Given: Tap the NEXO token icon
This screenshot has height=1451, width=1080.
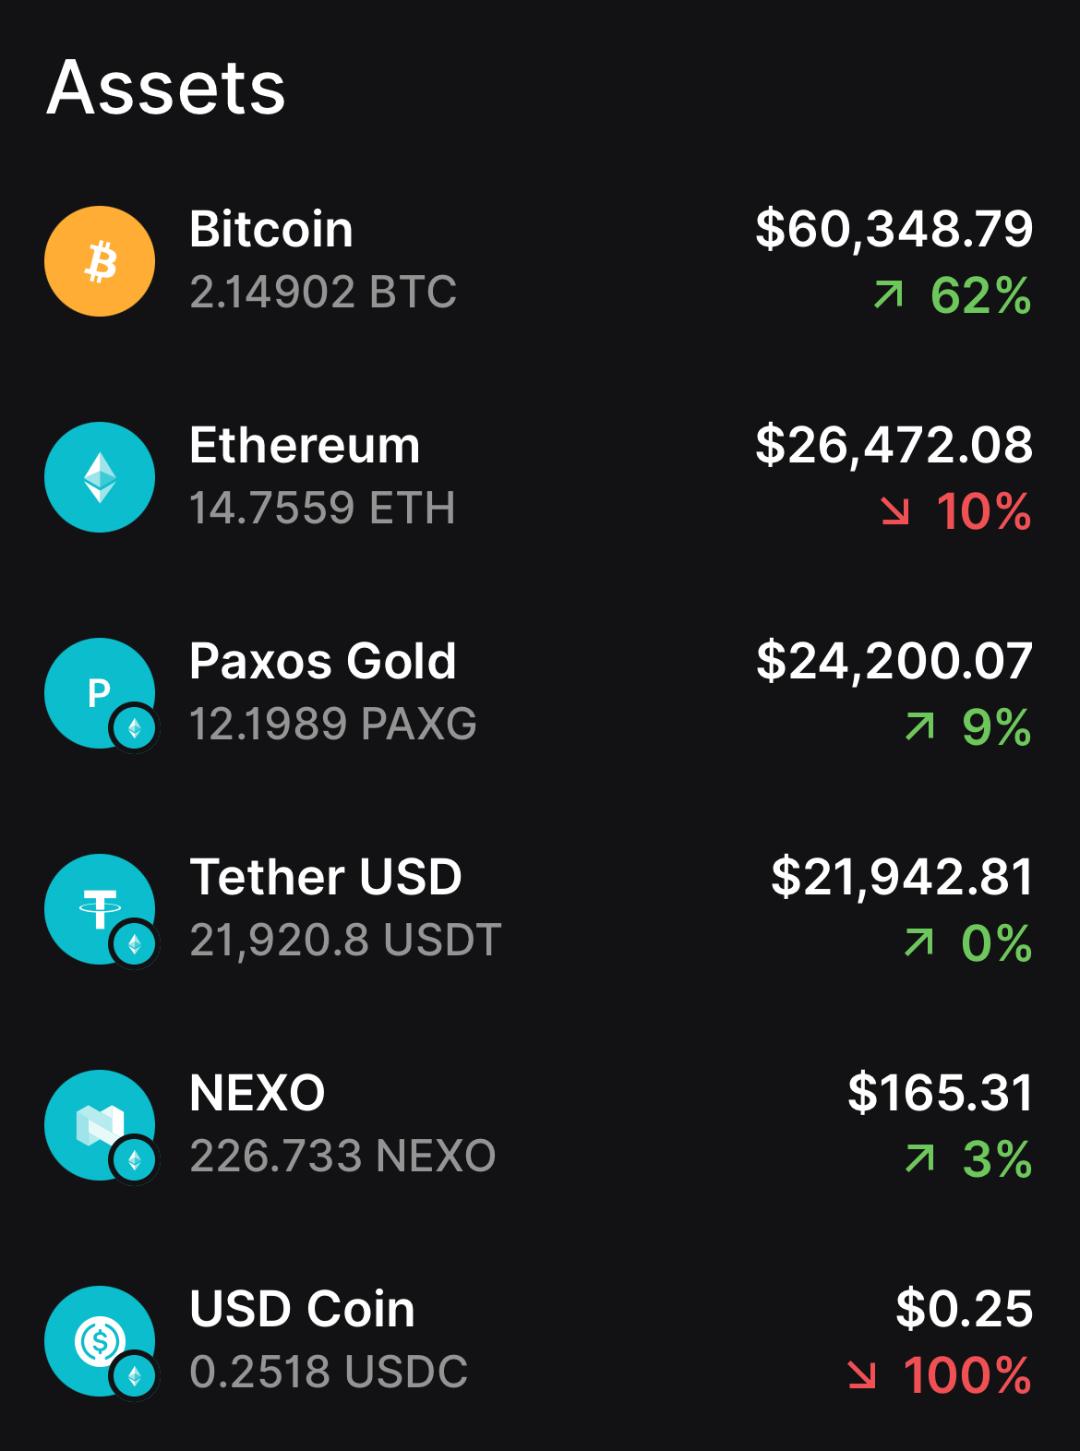Looking at the screenshot, I should point(99,1125).
